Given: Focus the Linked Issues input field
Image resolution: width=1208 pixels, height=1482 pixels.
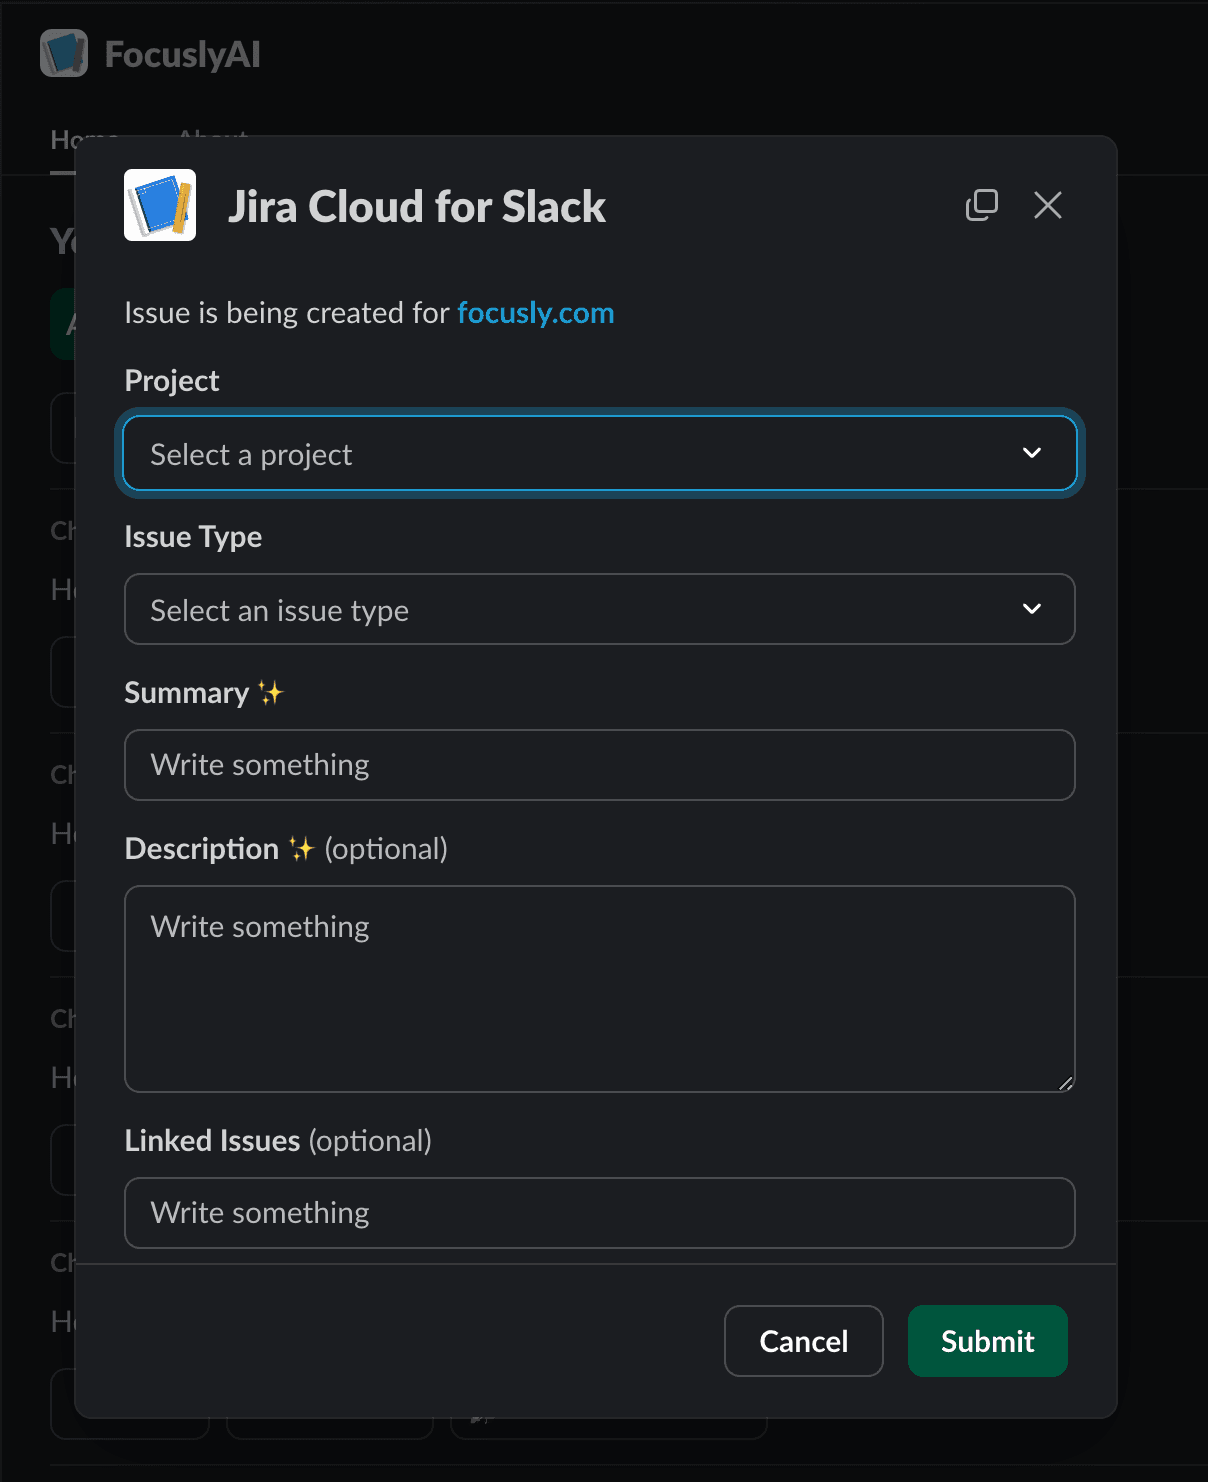Looking at the screenshot, I should point(600,1213).
